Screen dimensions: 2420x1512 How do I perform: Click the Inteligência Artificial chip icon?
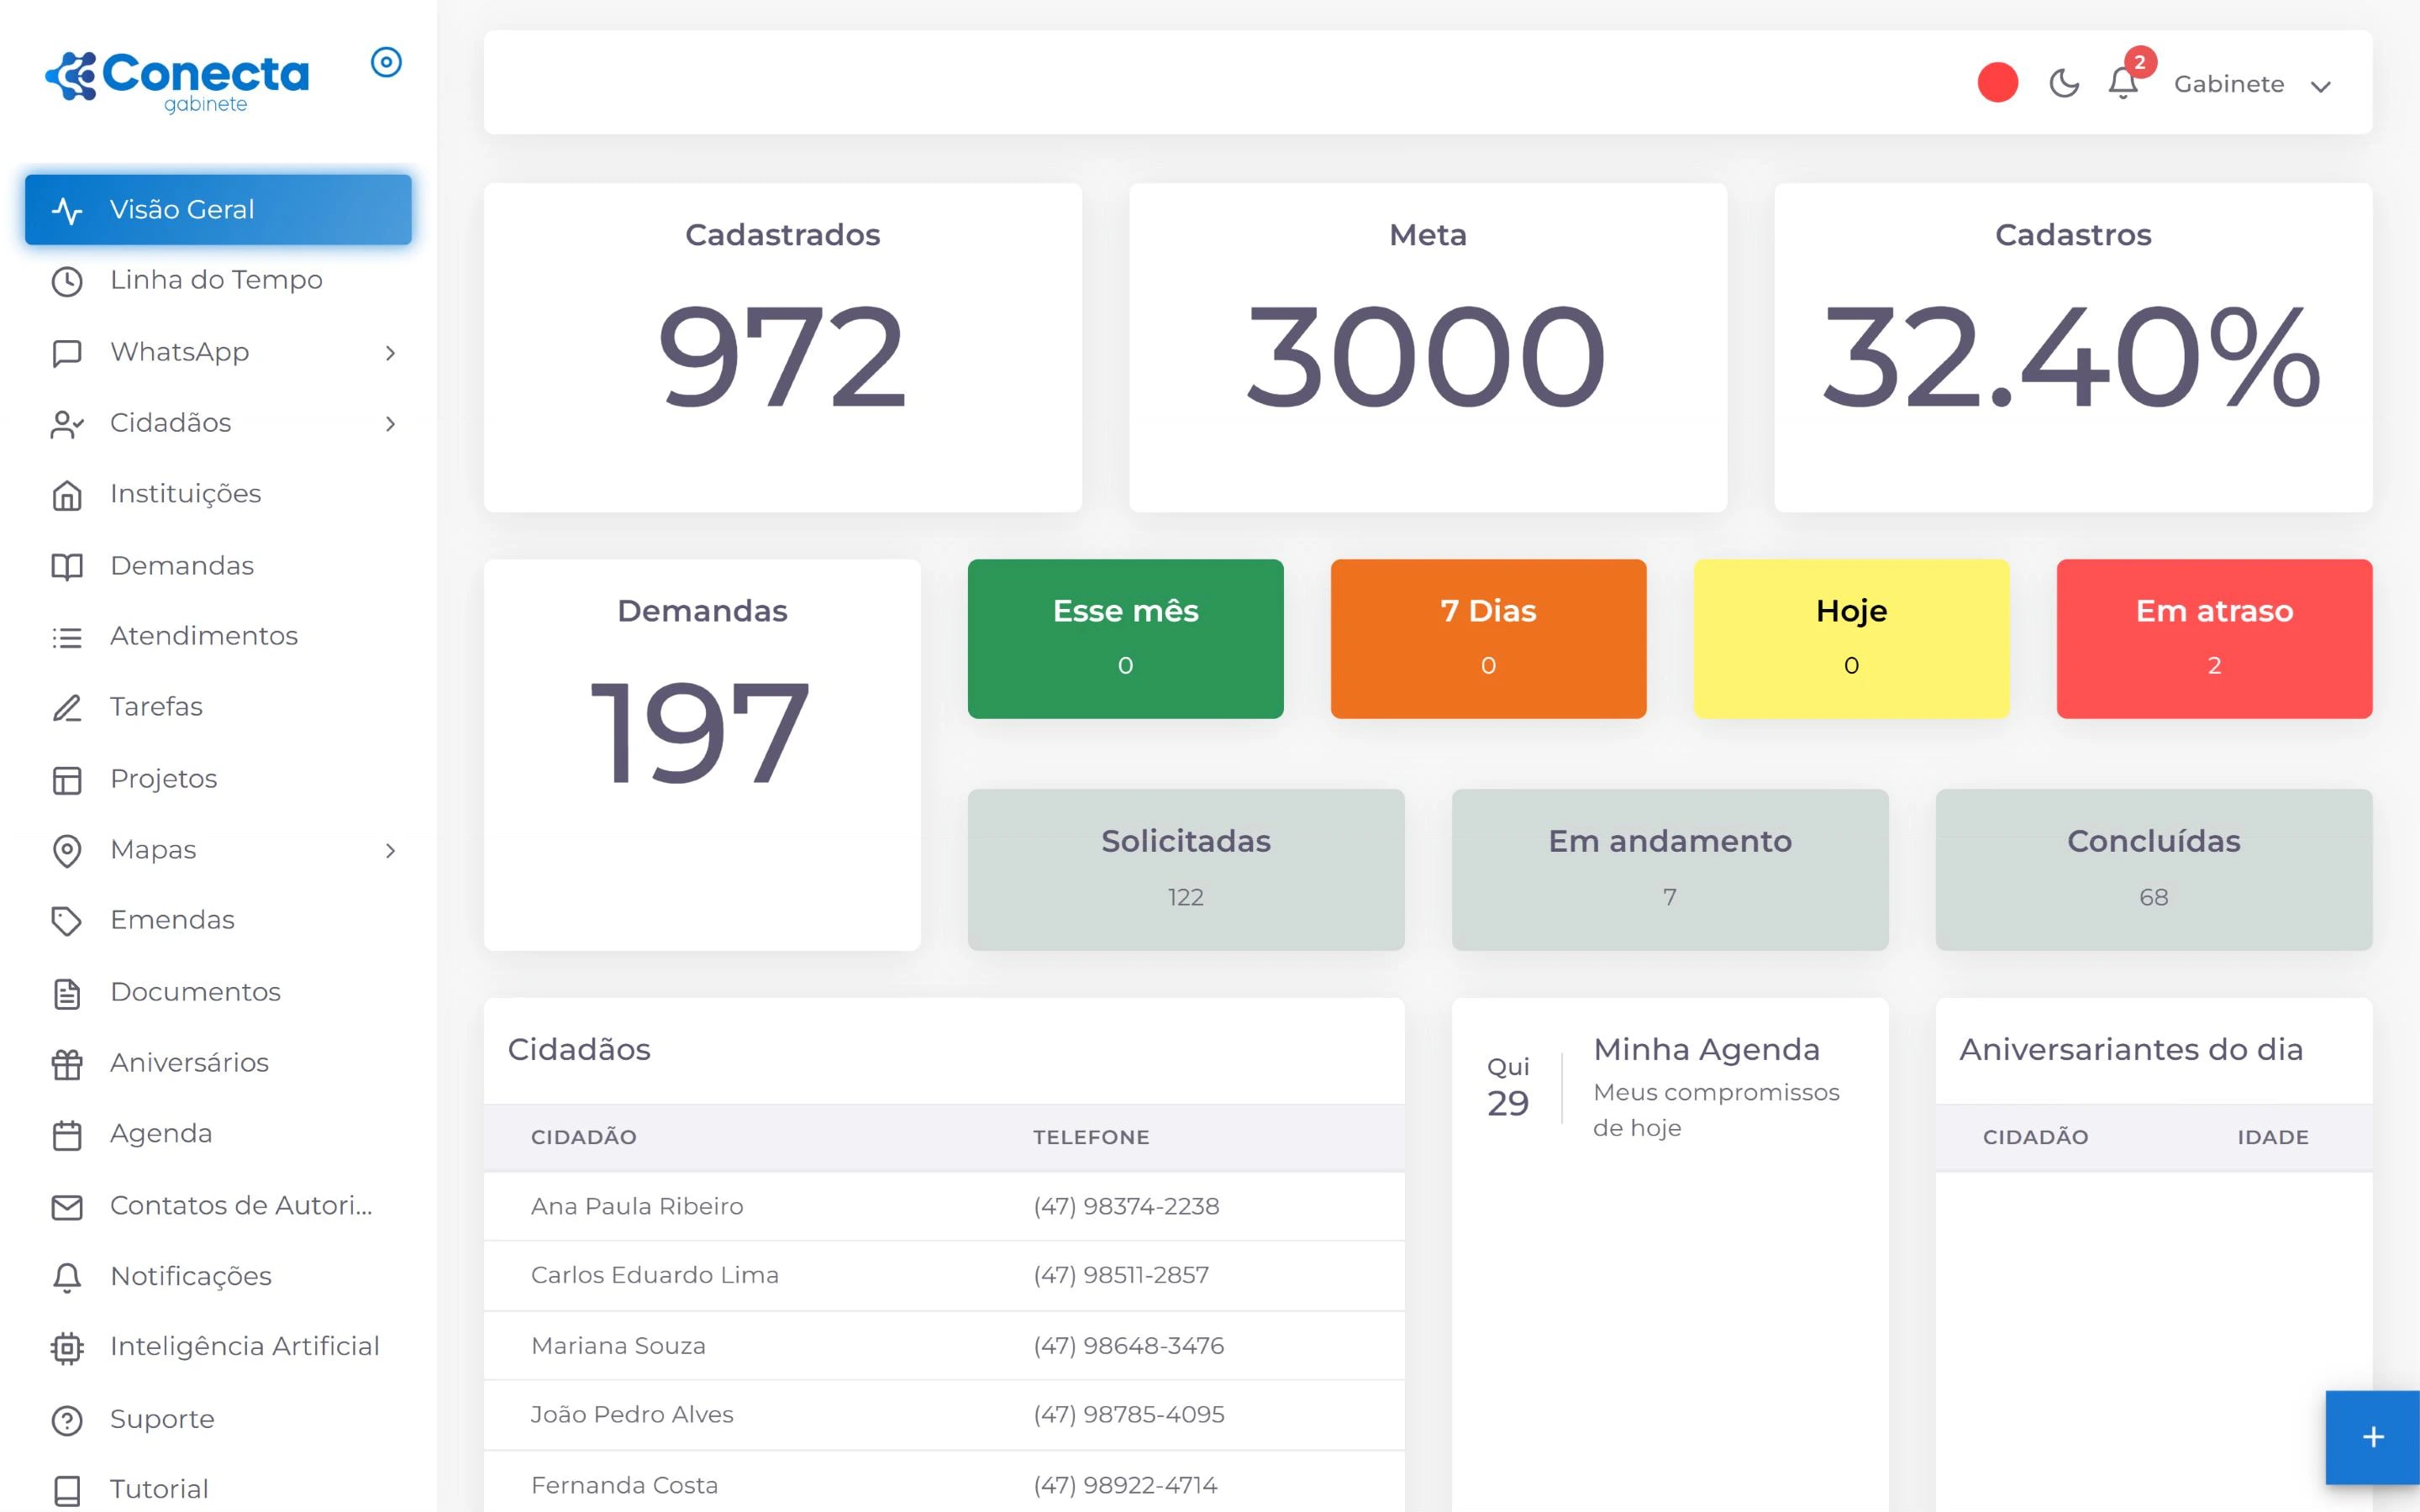(67, 1348)
